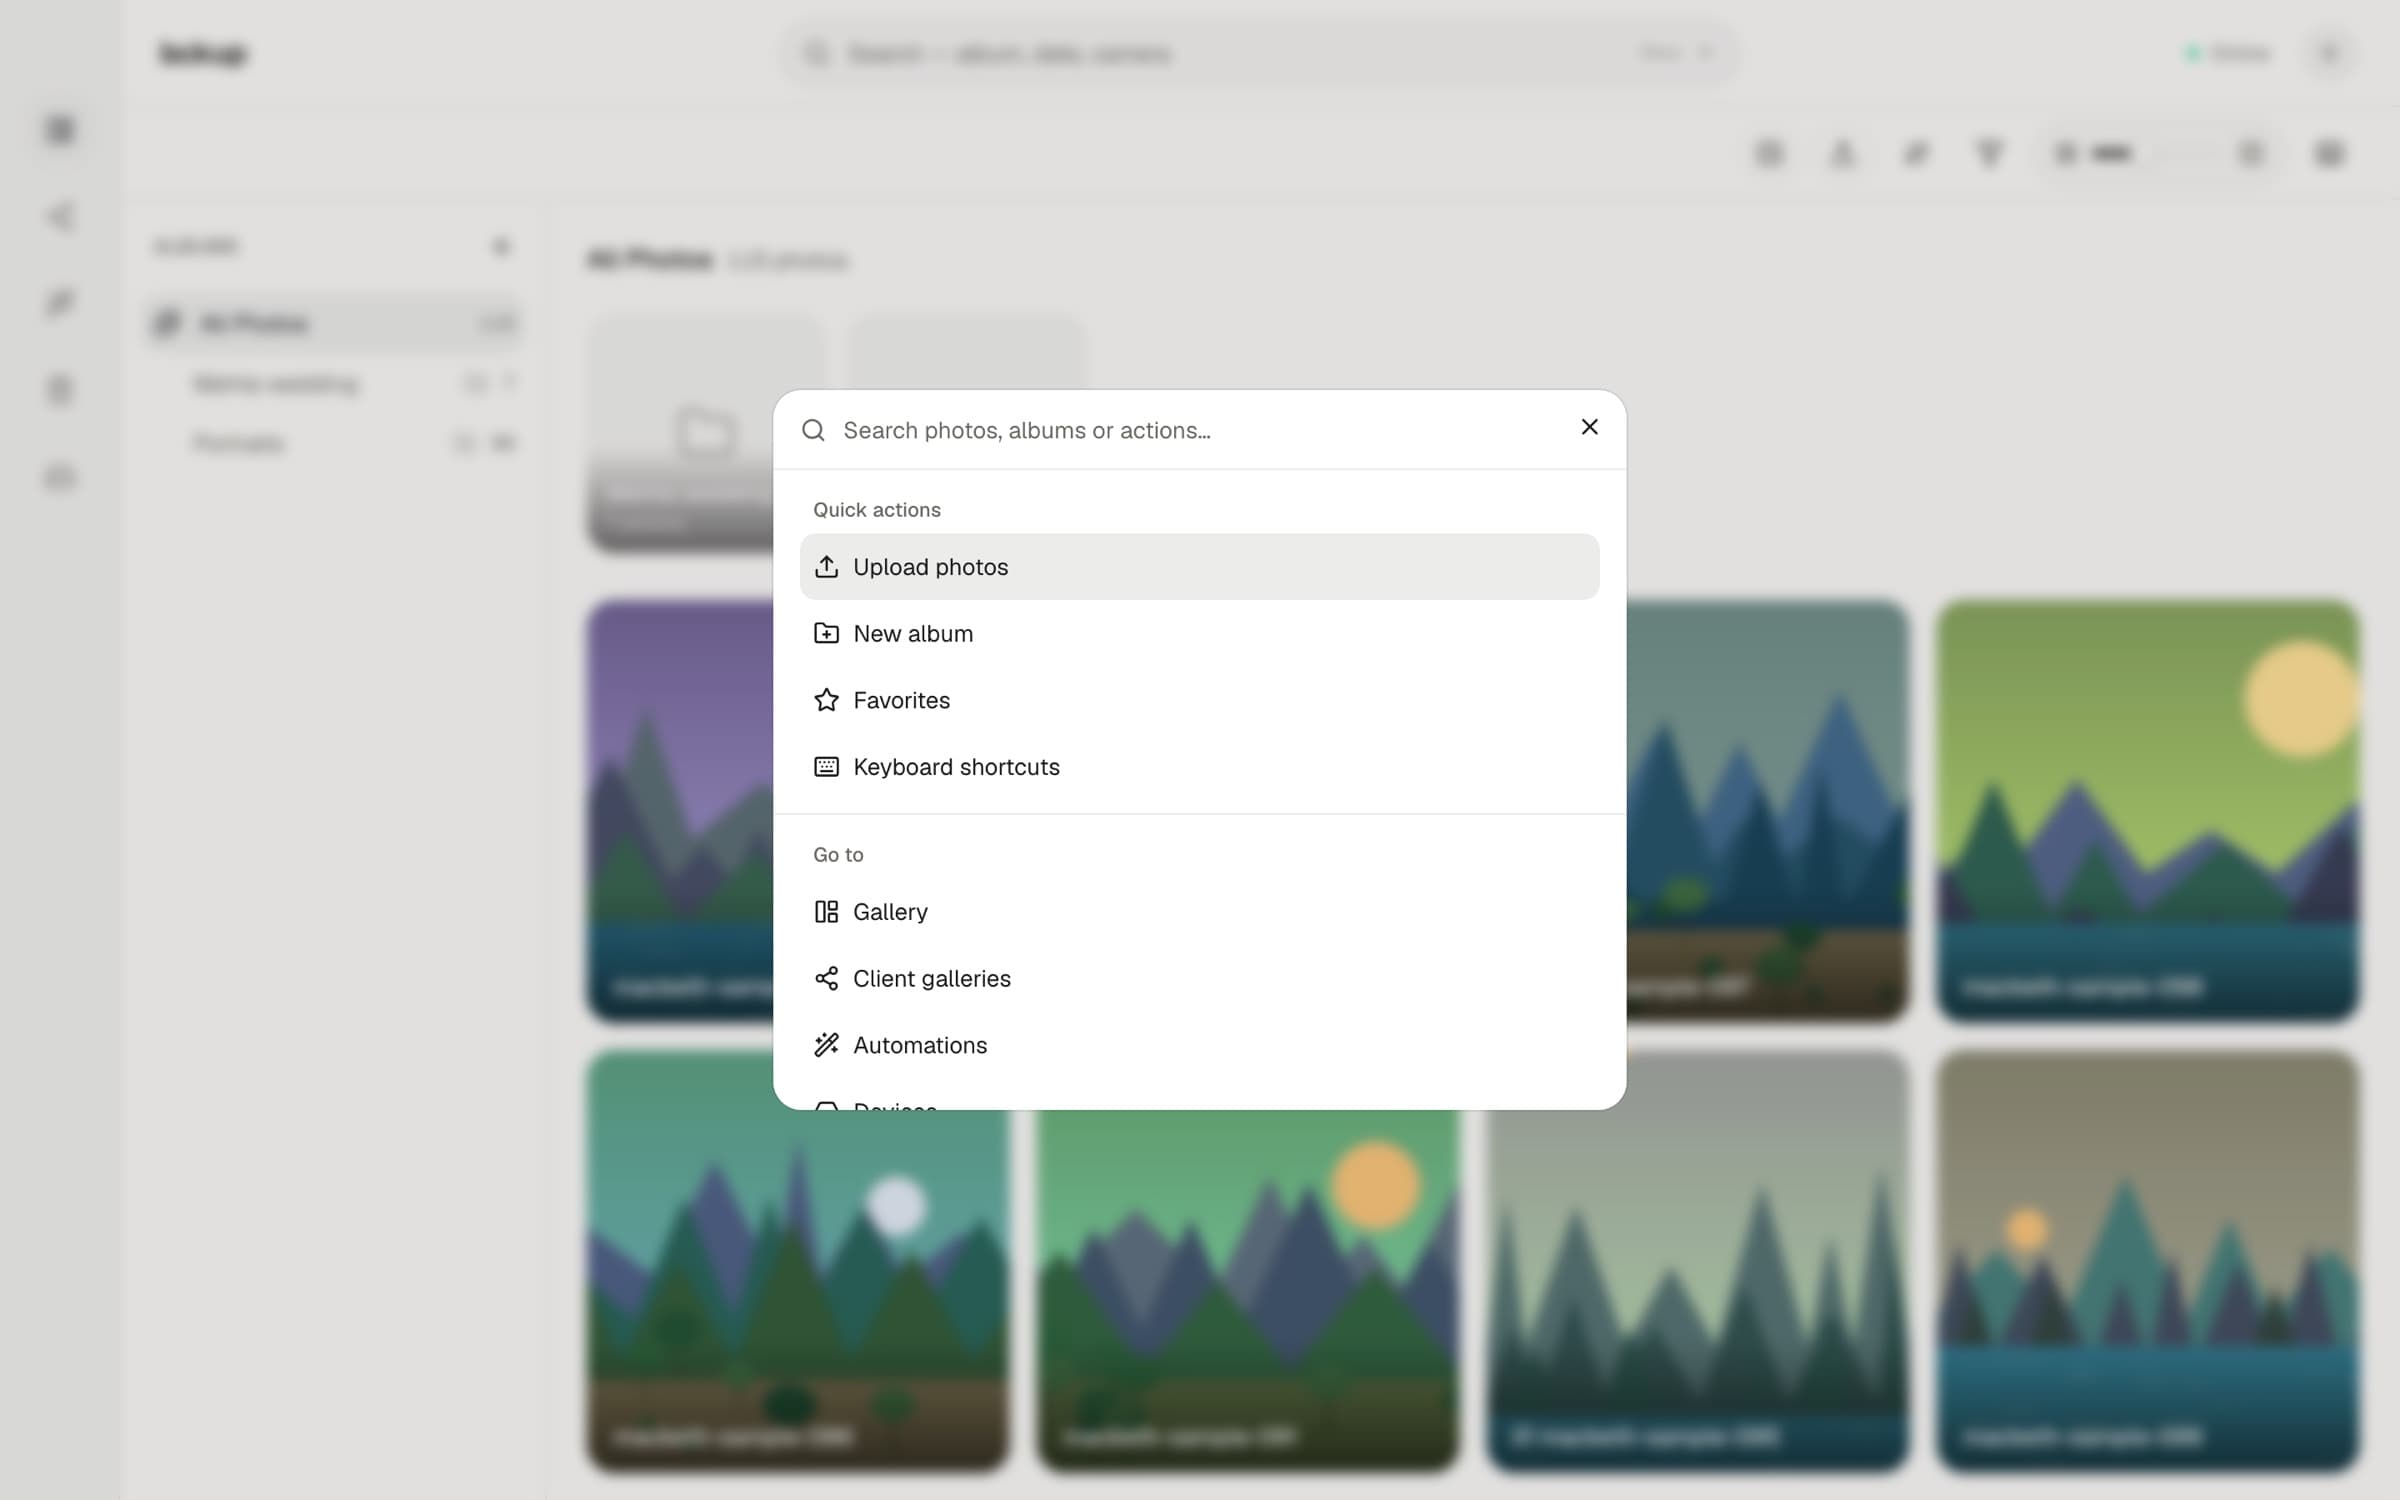Open Favorites from quick actions
This screenshot has height=1500, width=2400.
coord(1199,700)
